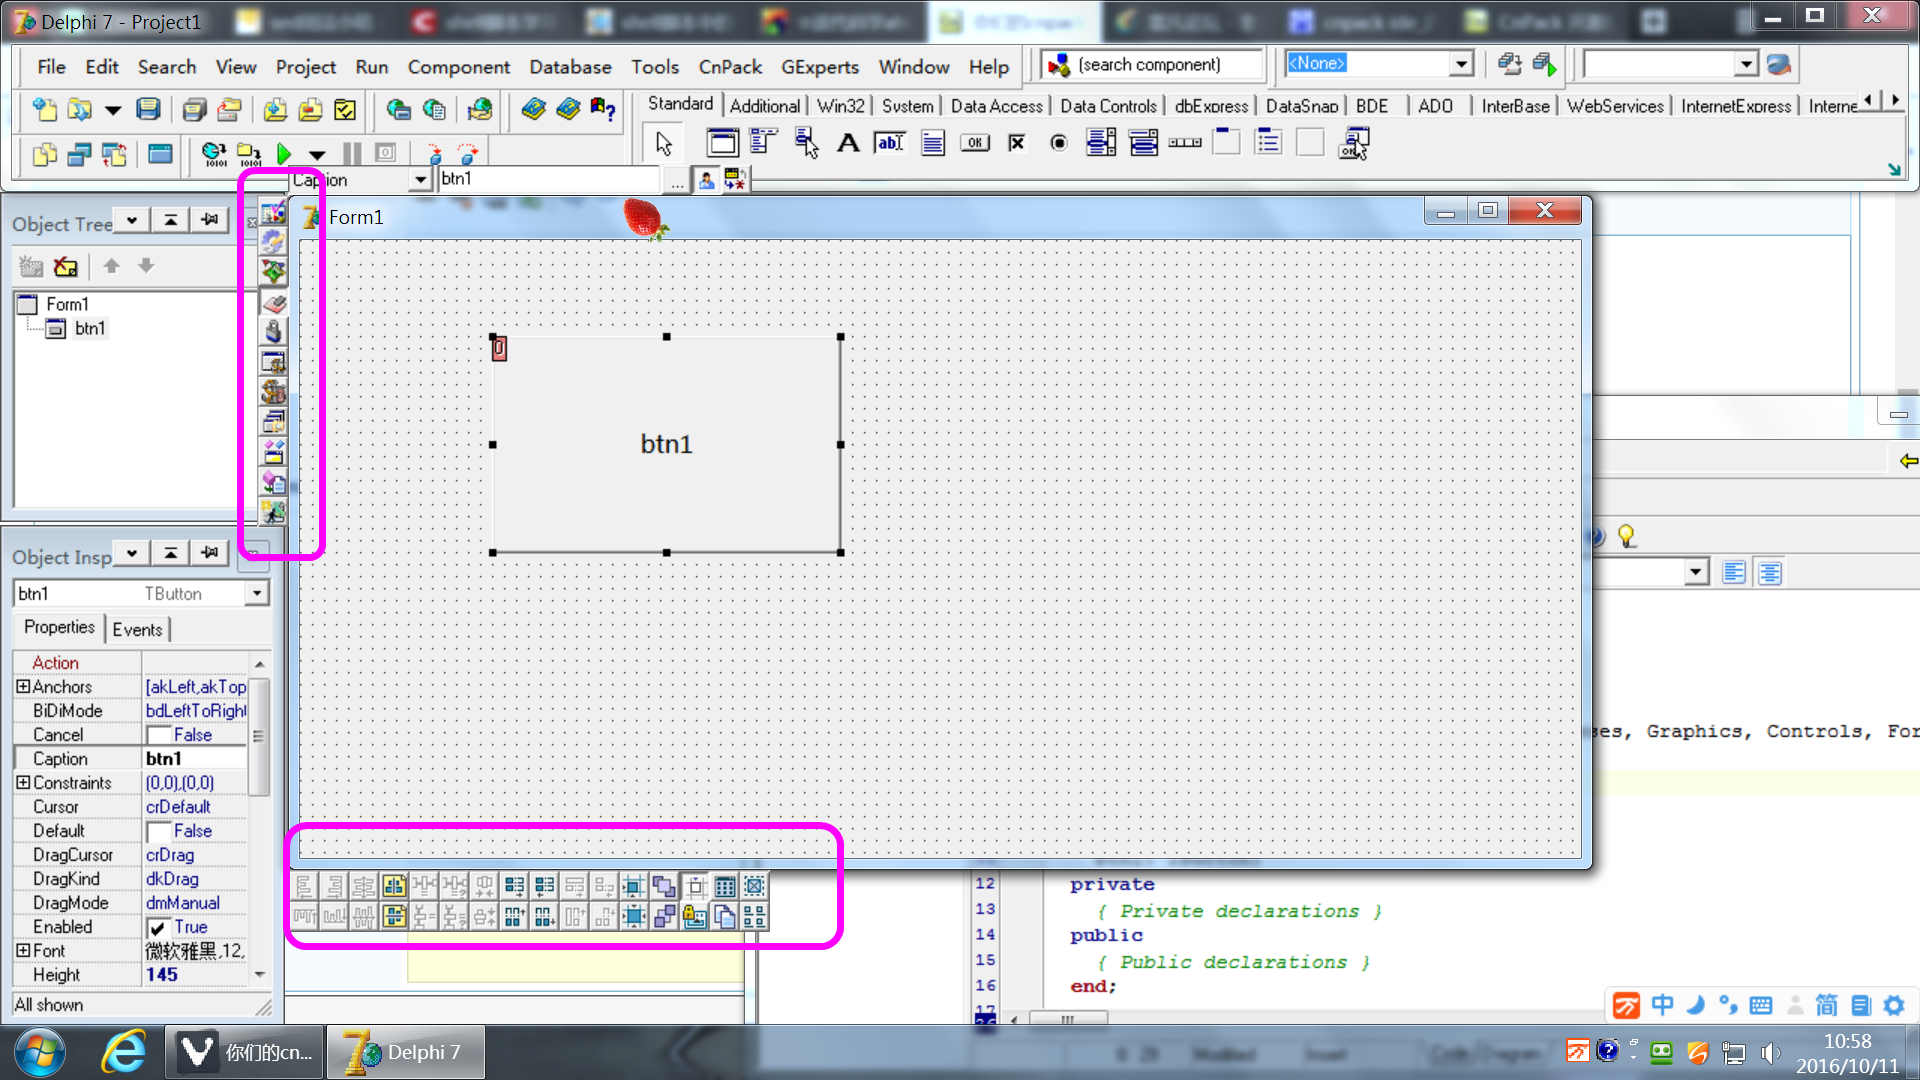Open the CnPack menu
The width and height of the screenshot is (1920, 1080).
(x=729, y=67)
